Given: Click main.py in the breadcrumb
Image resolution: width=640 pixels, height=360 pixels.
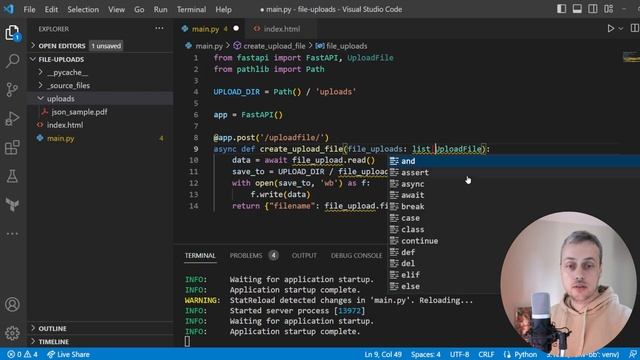Looking at the screenshot, I should 209,46.
